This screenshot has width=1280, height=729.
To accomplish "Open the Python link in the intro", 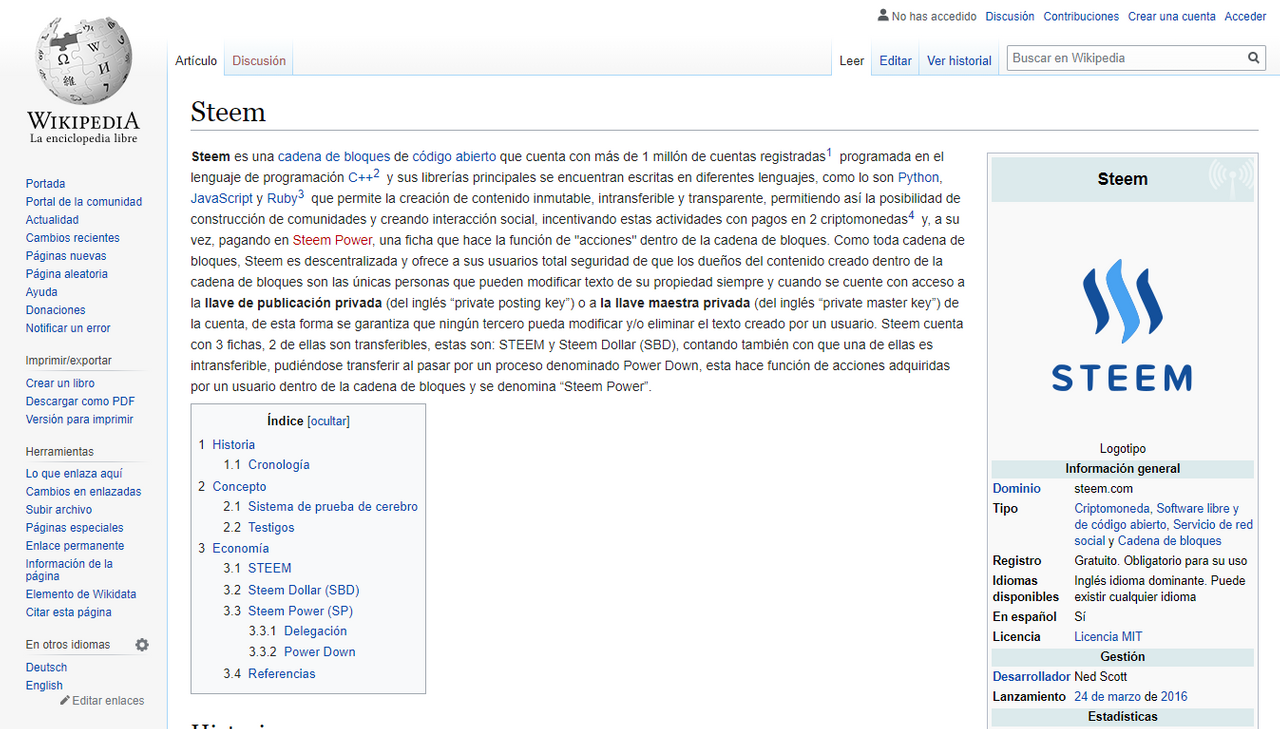I will 919,177.
